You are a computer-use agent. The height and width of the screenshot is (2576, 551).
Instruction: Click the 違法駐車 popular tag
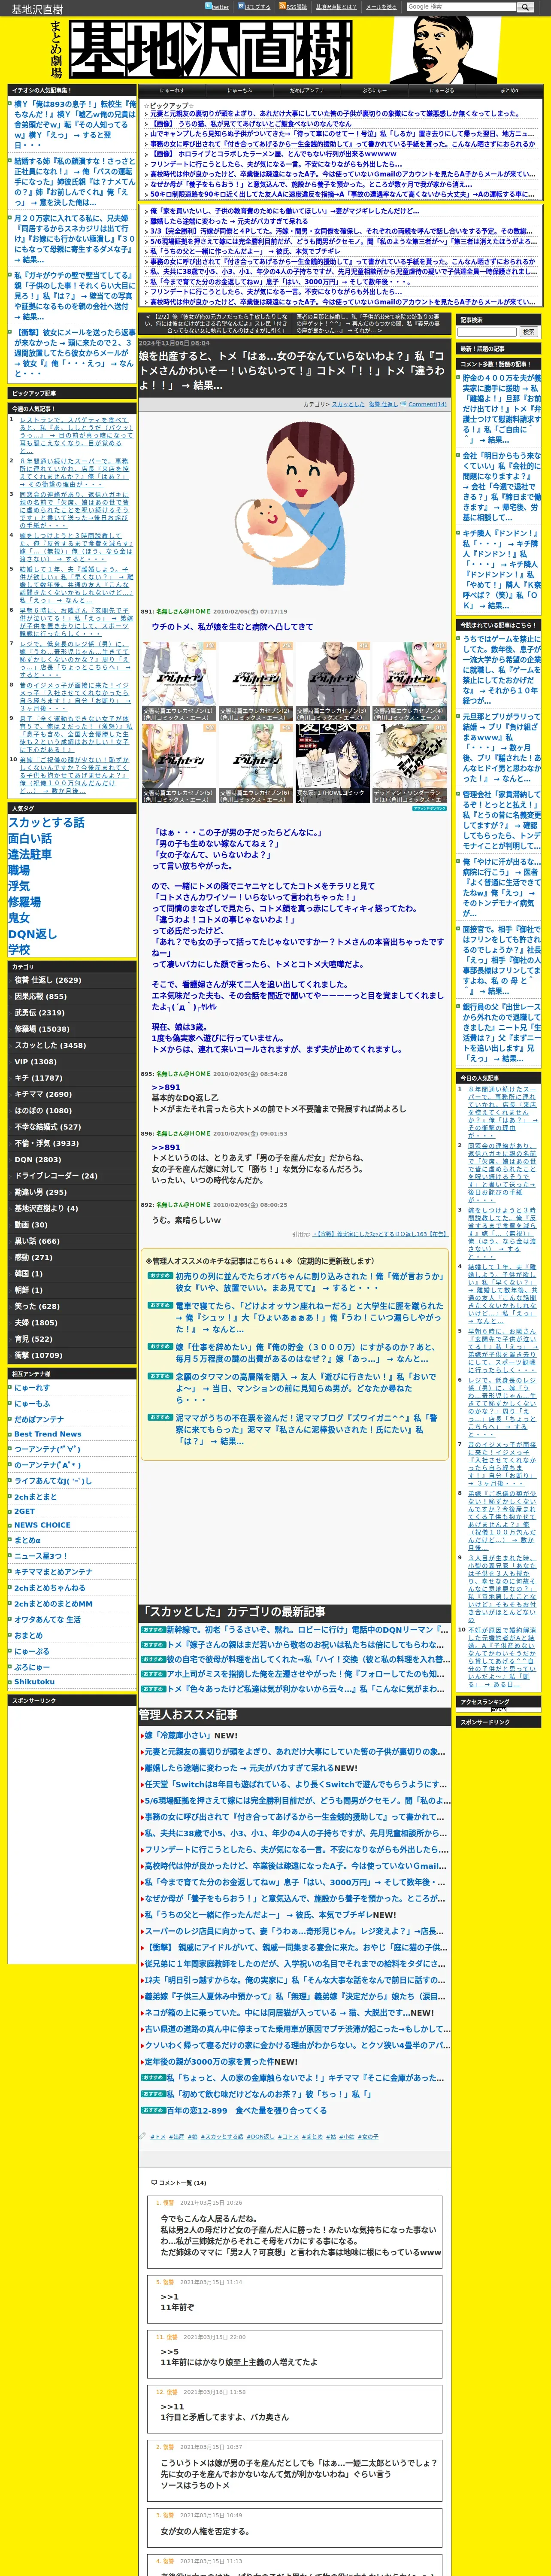pyautogui.click(x=30, y=854)
